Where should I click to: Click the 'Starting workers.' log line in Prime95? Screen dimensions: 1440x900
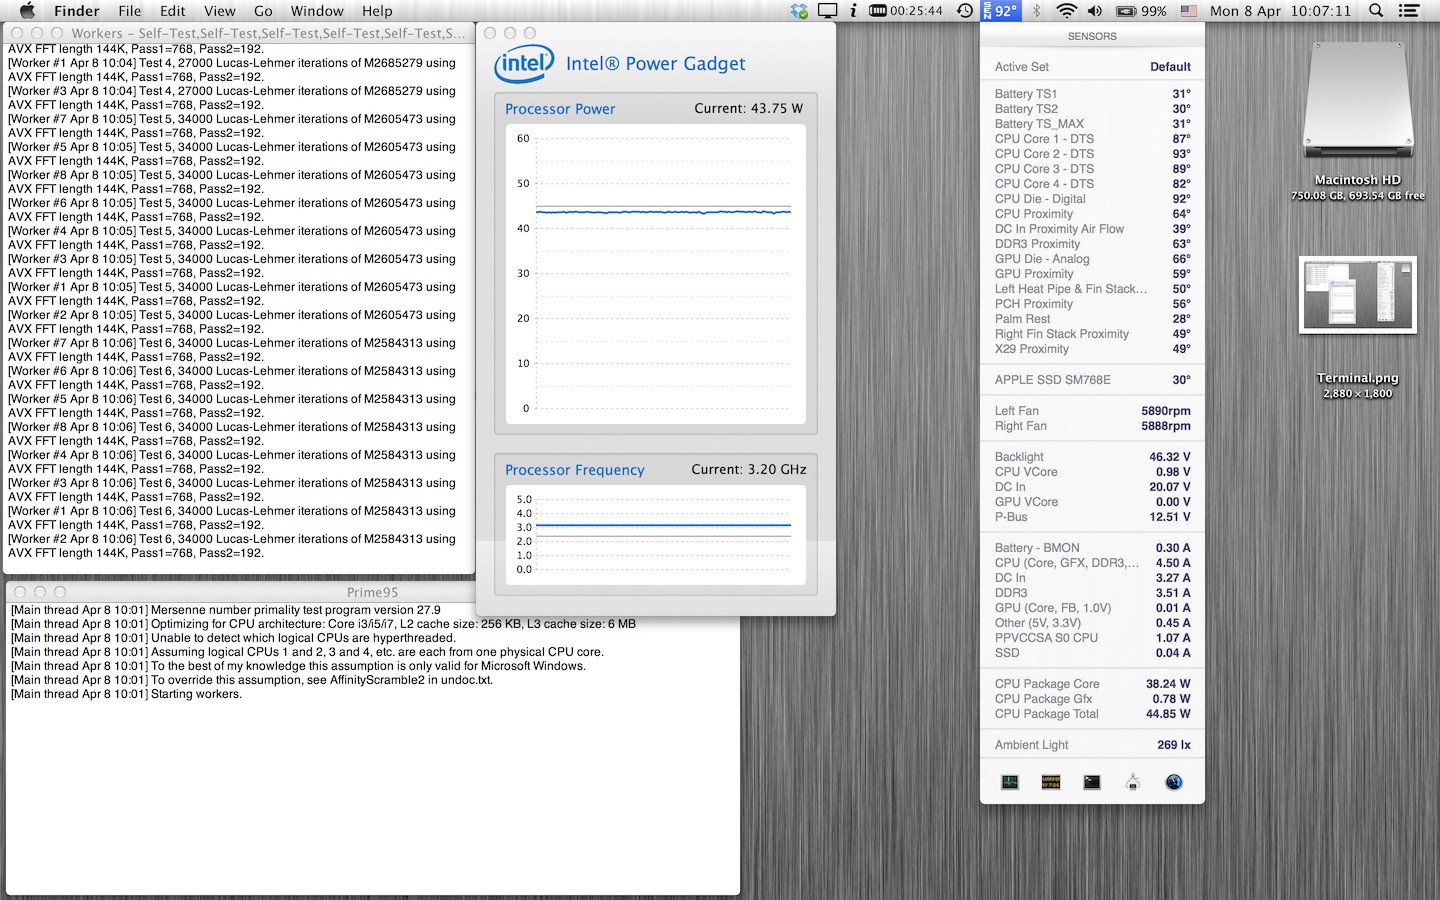(x=126, y=694)
